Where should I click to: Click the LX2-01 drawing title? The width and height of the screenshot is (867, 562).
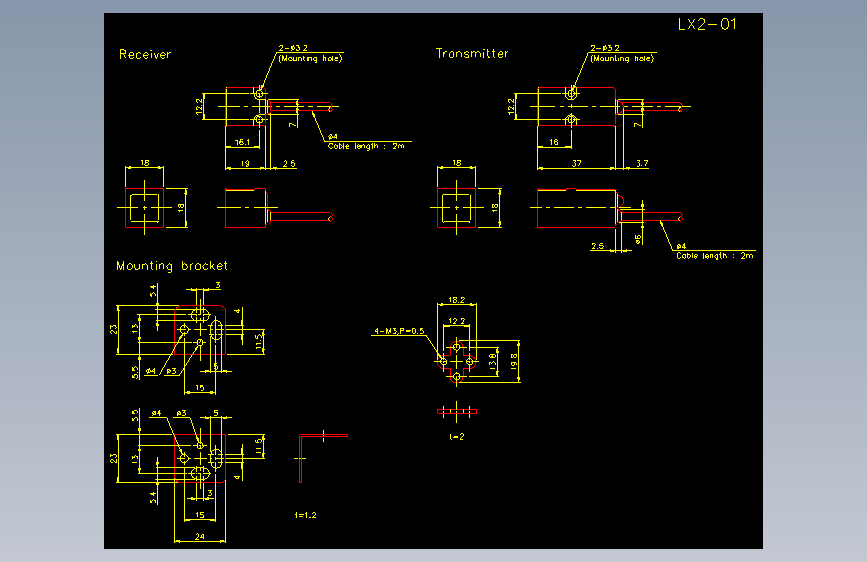click(707, 24)
